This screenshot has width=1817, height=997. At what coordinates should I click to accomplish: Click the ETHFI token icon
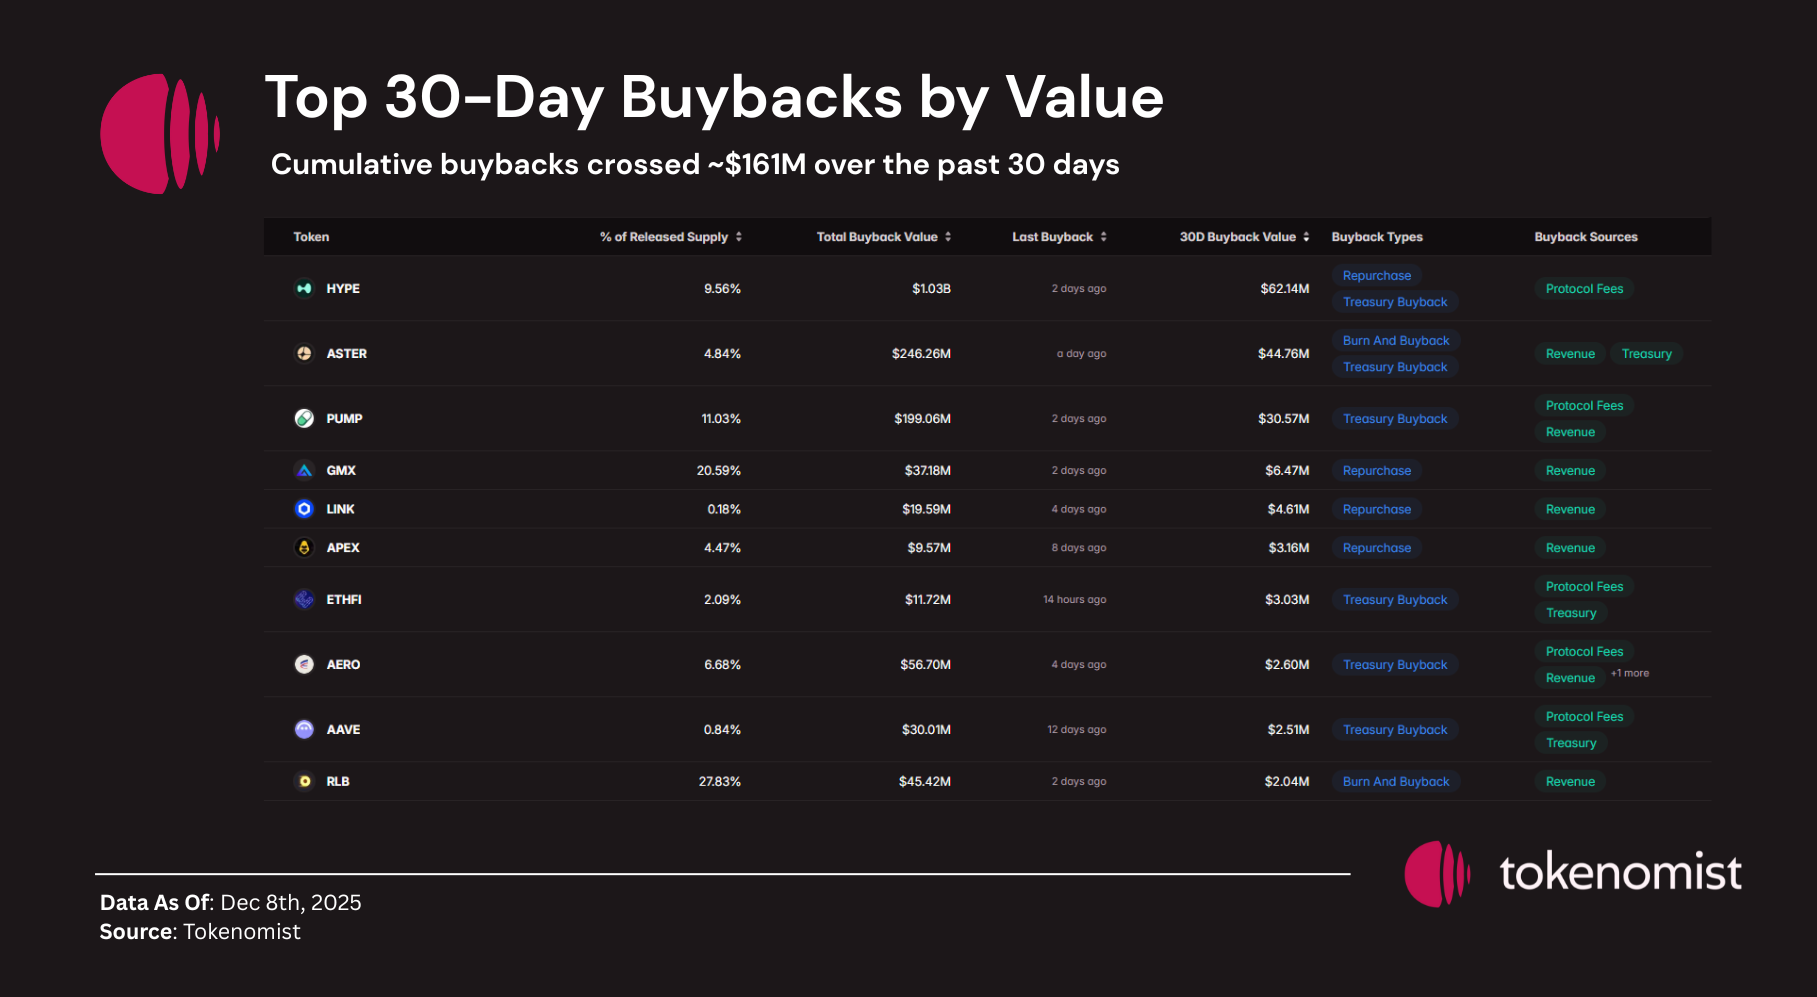[x=304, y=599]
